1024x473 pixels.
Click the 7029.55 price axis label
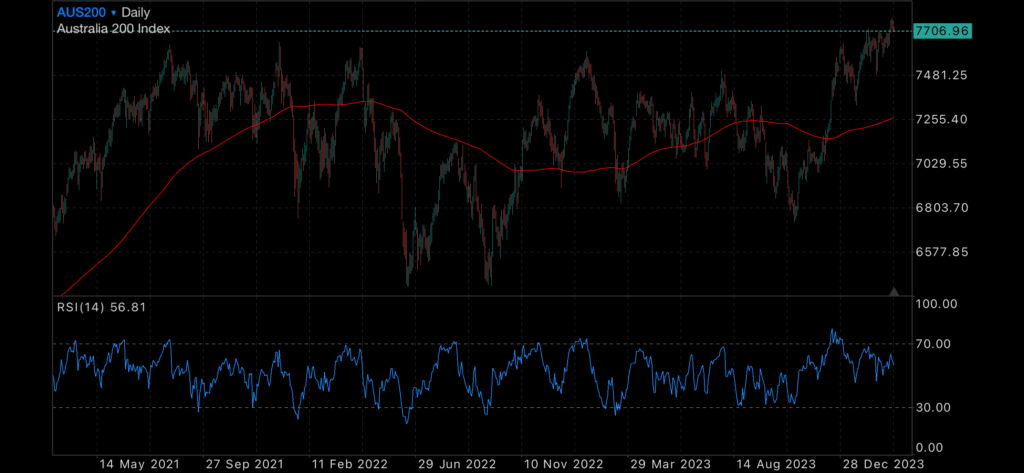point(942,163)
